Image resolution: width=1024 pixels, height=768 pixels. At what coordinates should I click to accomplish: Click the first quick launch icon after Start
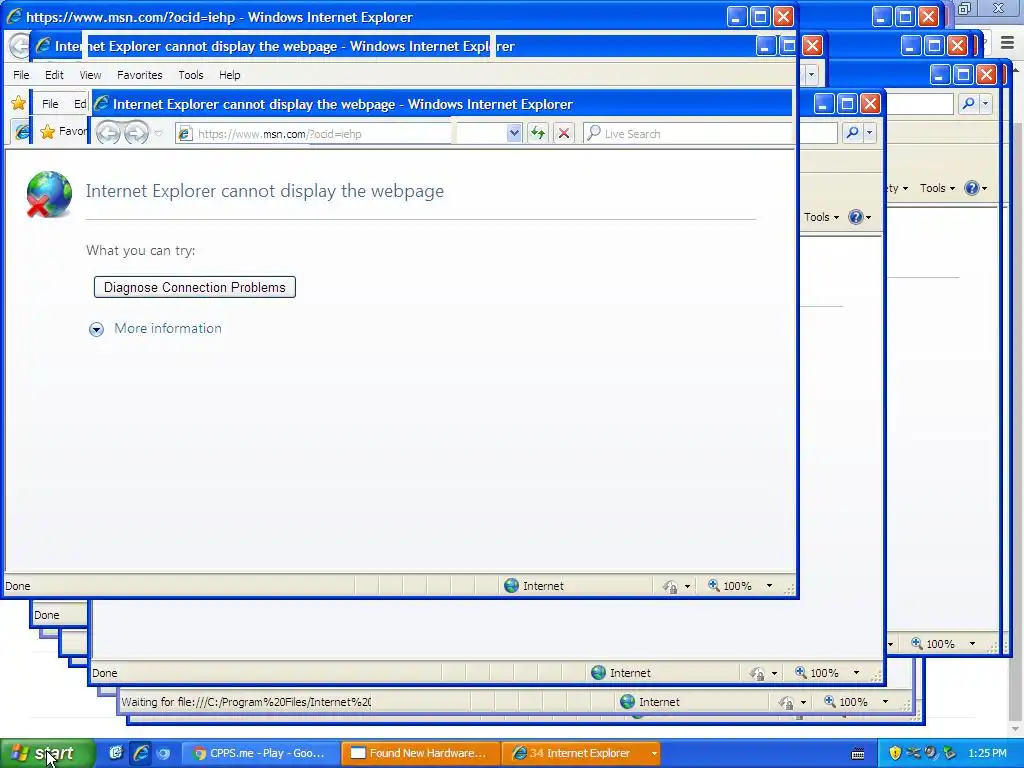click(x=116, y=753)
